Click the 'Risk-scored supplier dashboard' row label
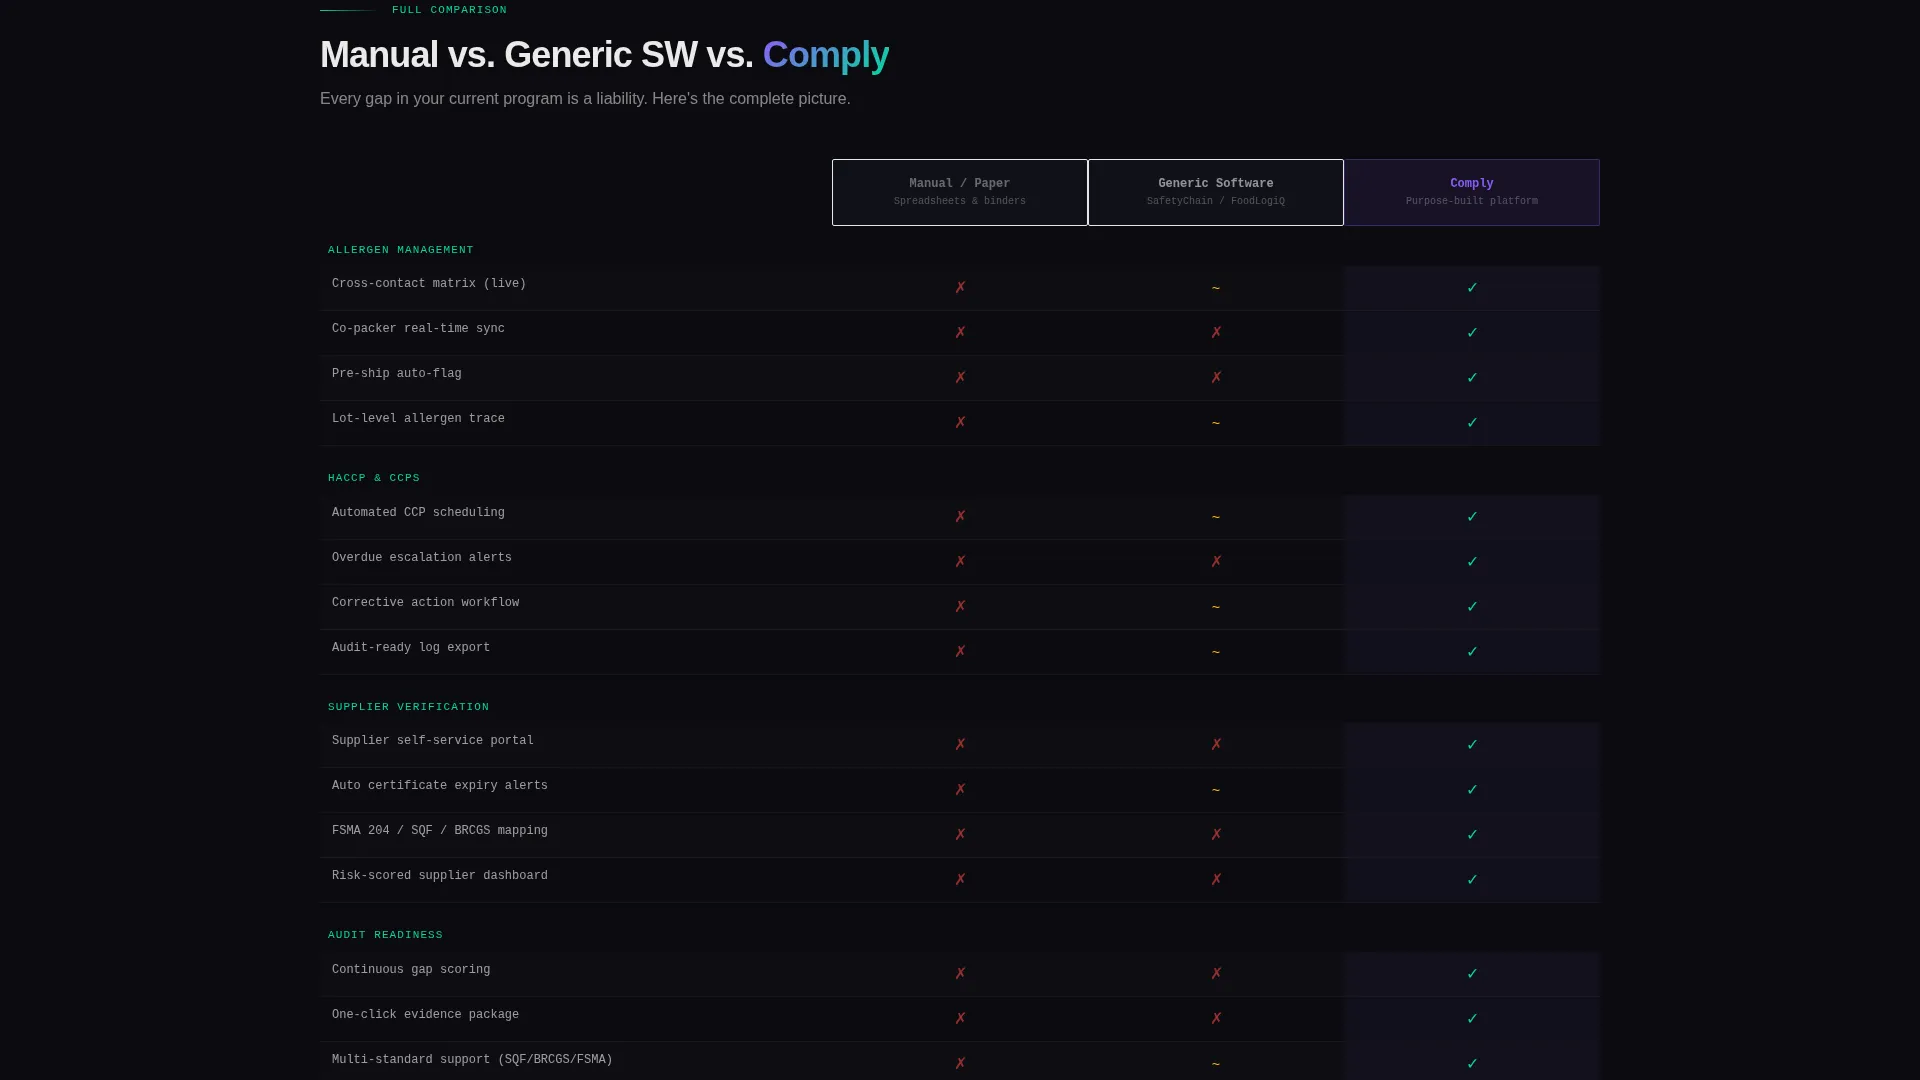 [x=440, y=876]
